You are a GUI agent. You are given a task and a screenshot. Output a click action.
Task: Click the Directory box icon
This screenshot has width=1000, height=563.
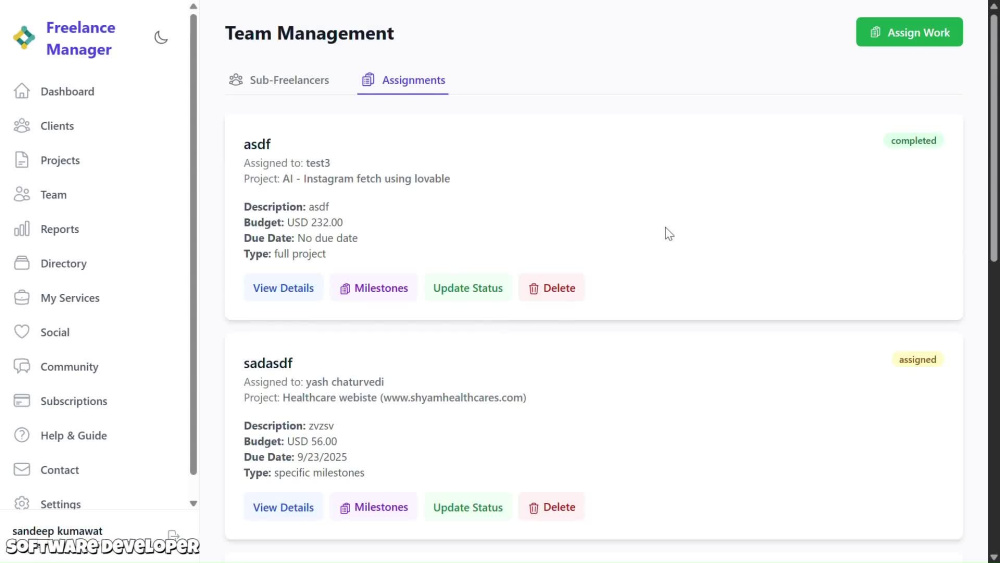coord(22,263)
